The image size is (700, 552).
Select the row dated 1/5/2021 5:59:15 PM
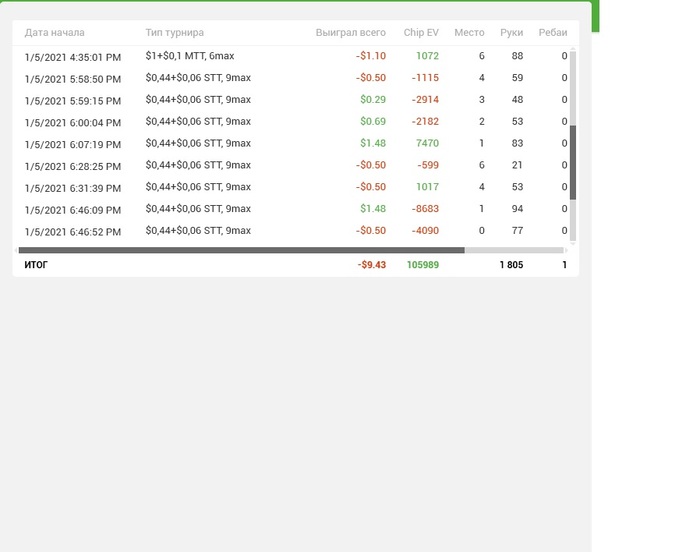(x=291, y=100)
